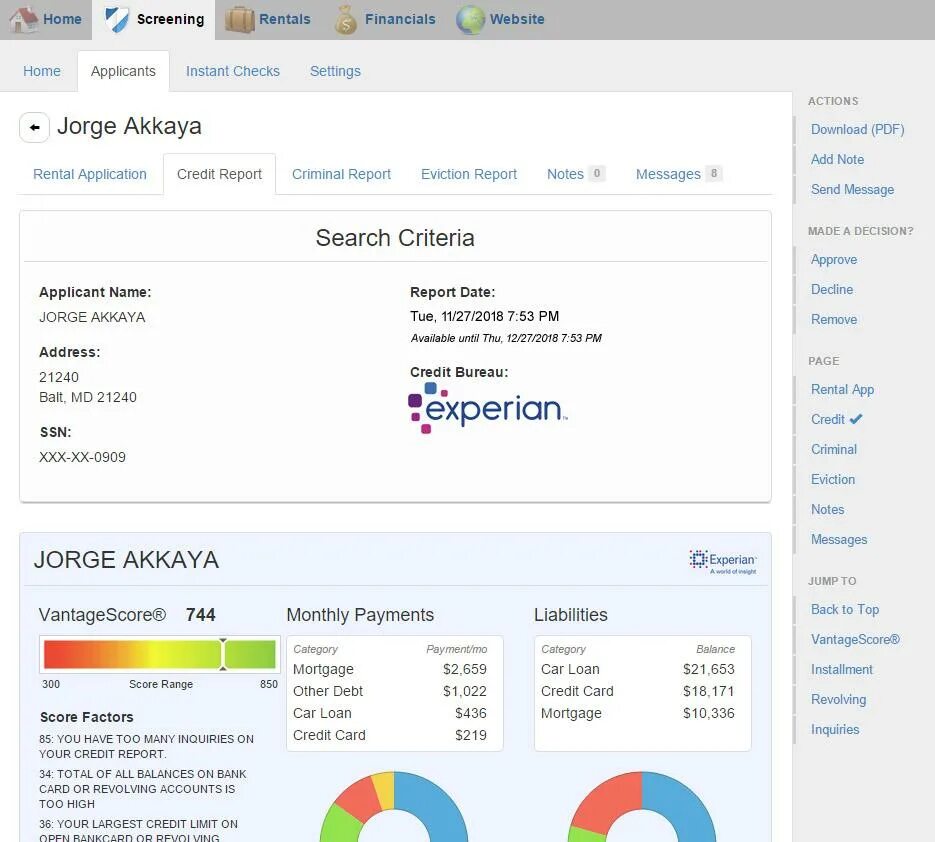Viewport: 935px width, 842px height.
Task: Click the Notes count badge showing 0
Action: click(x=596, y=174)
